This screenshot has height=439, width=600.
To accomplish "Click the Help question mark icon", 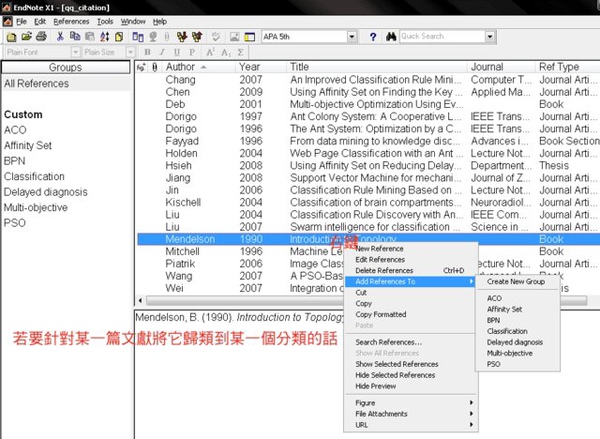I will (373, 37).
